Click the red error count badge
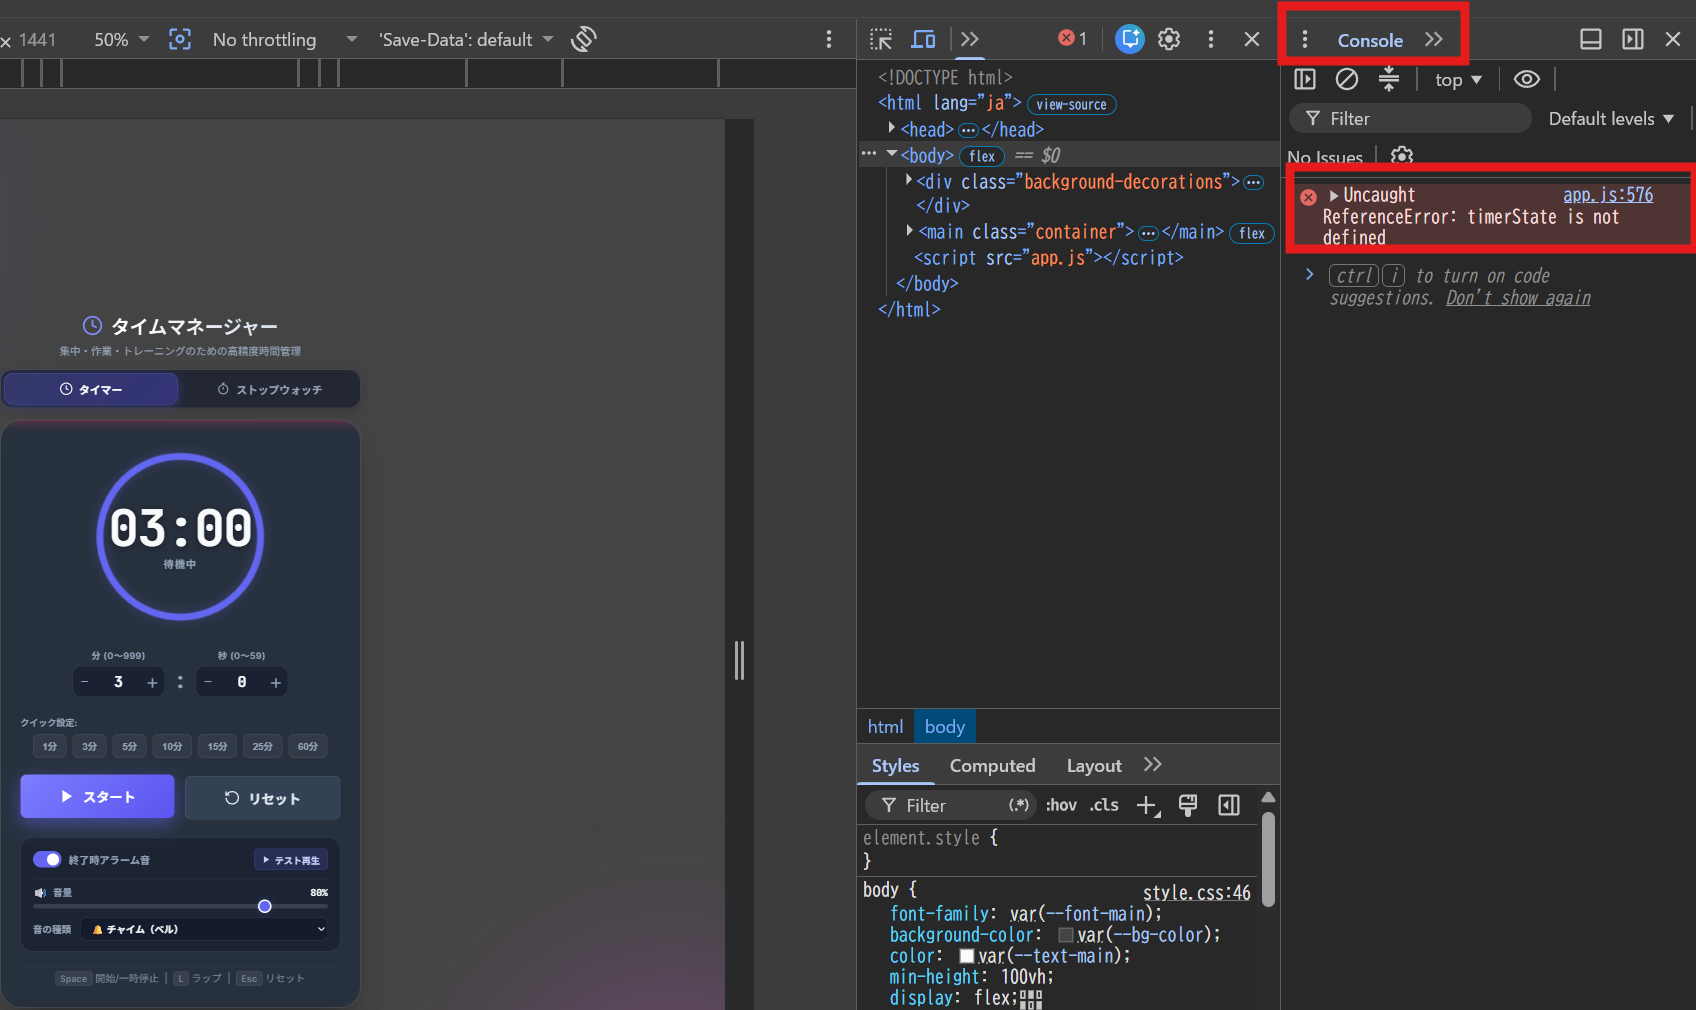 pos(1073,39)
